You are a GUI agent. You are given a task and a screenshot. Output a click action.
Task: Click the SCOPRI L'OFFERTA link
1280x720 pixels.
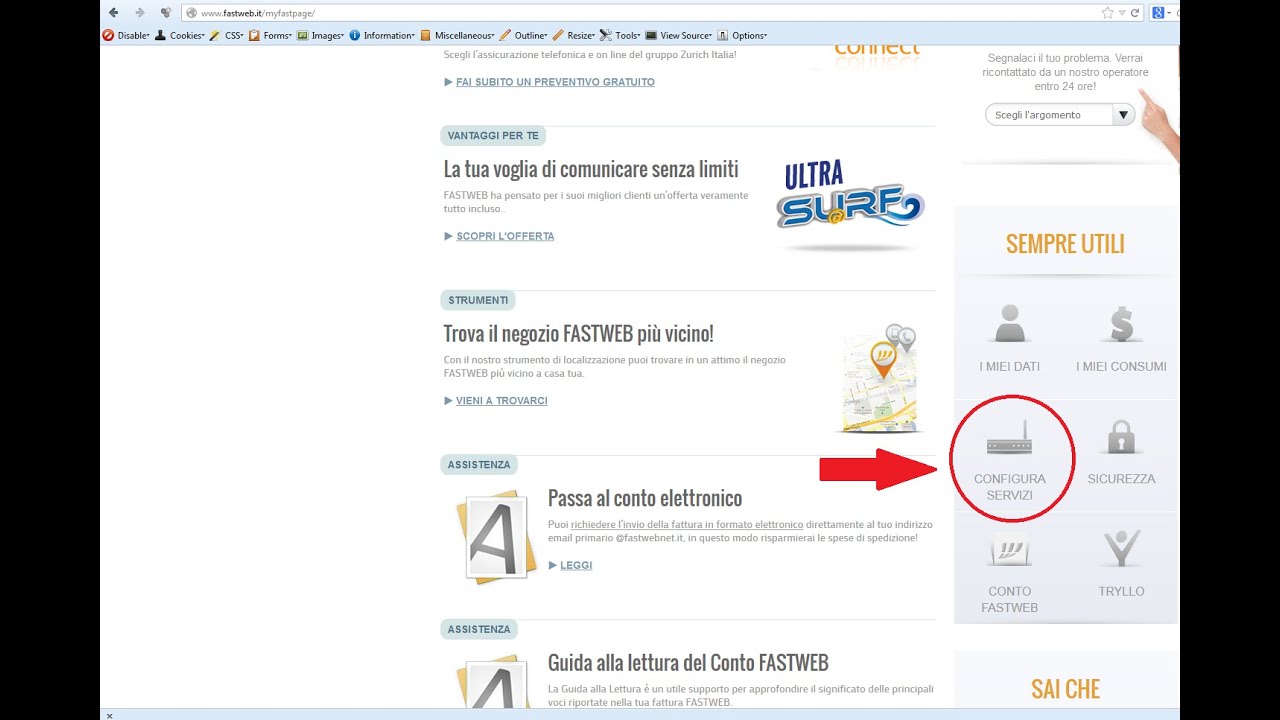505,236
